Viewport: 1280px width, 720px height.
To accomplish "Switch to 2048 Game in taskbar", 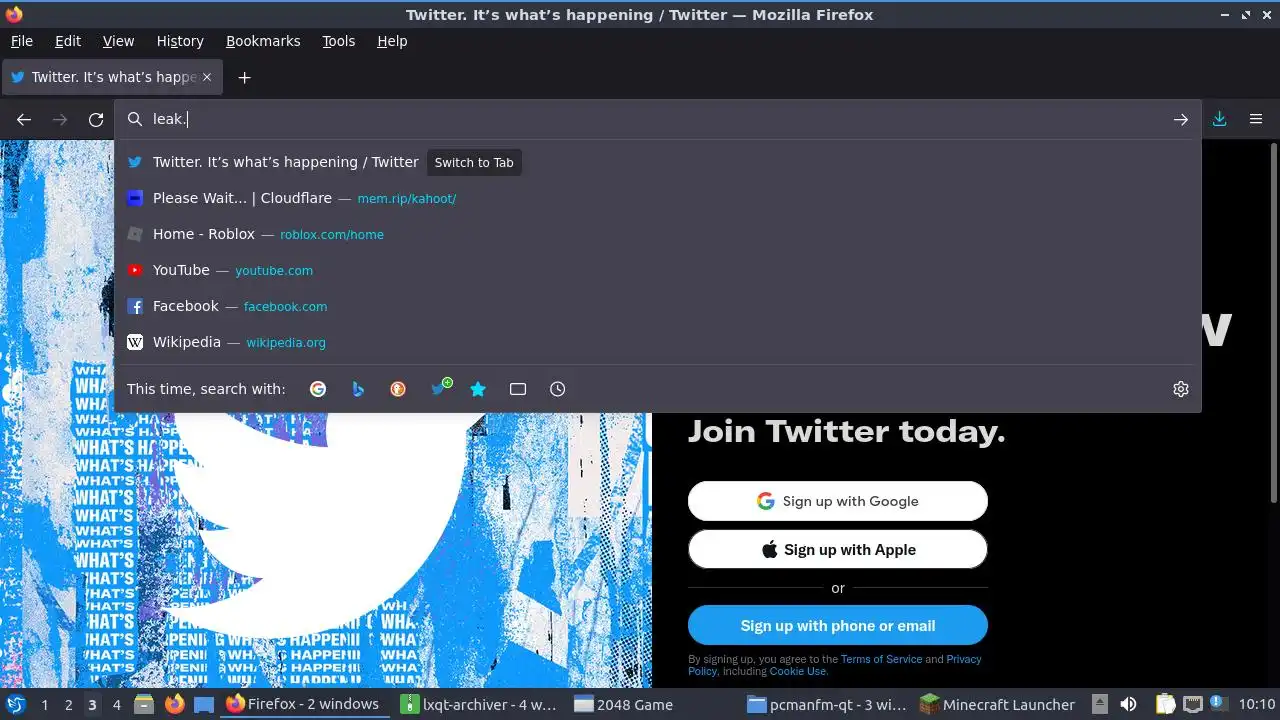I will click(654, 704).
